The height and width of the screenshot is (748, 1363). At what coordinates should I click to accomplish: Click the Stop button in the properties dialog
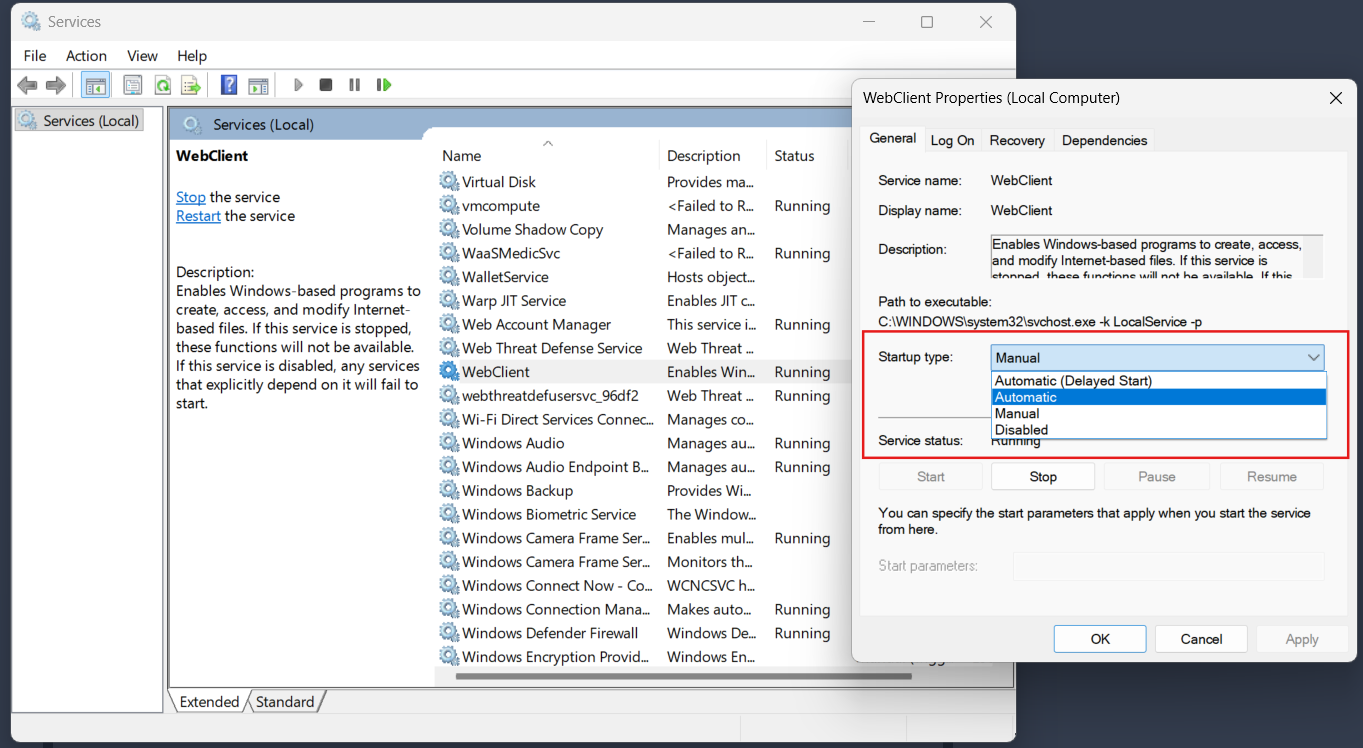coord(1043,477)
